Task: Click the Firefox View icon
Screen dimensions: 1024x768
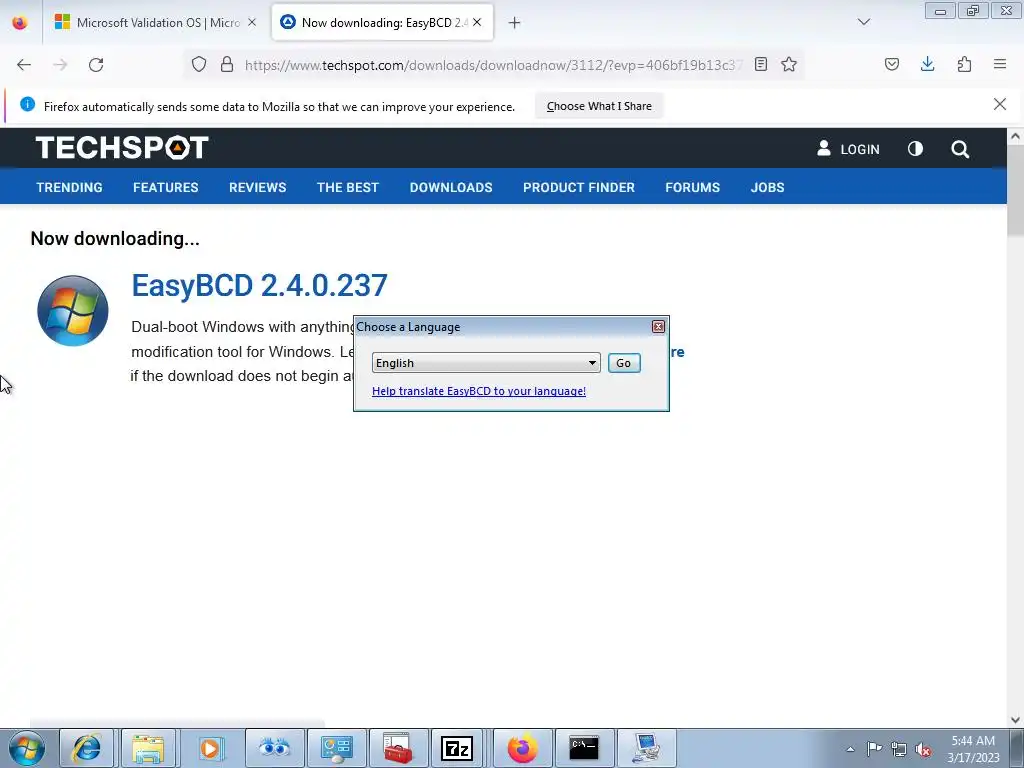Action: coord(20,22)
